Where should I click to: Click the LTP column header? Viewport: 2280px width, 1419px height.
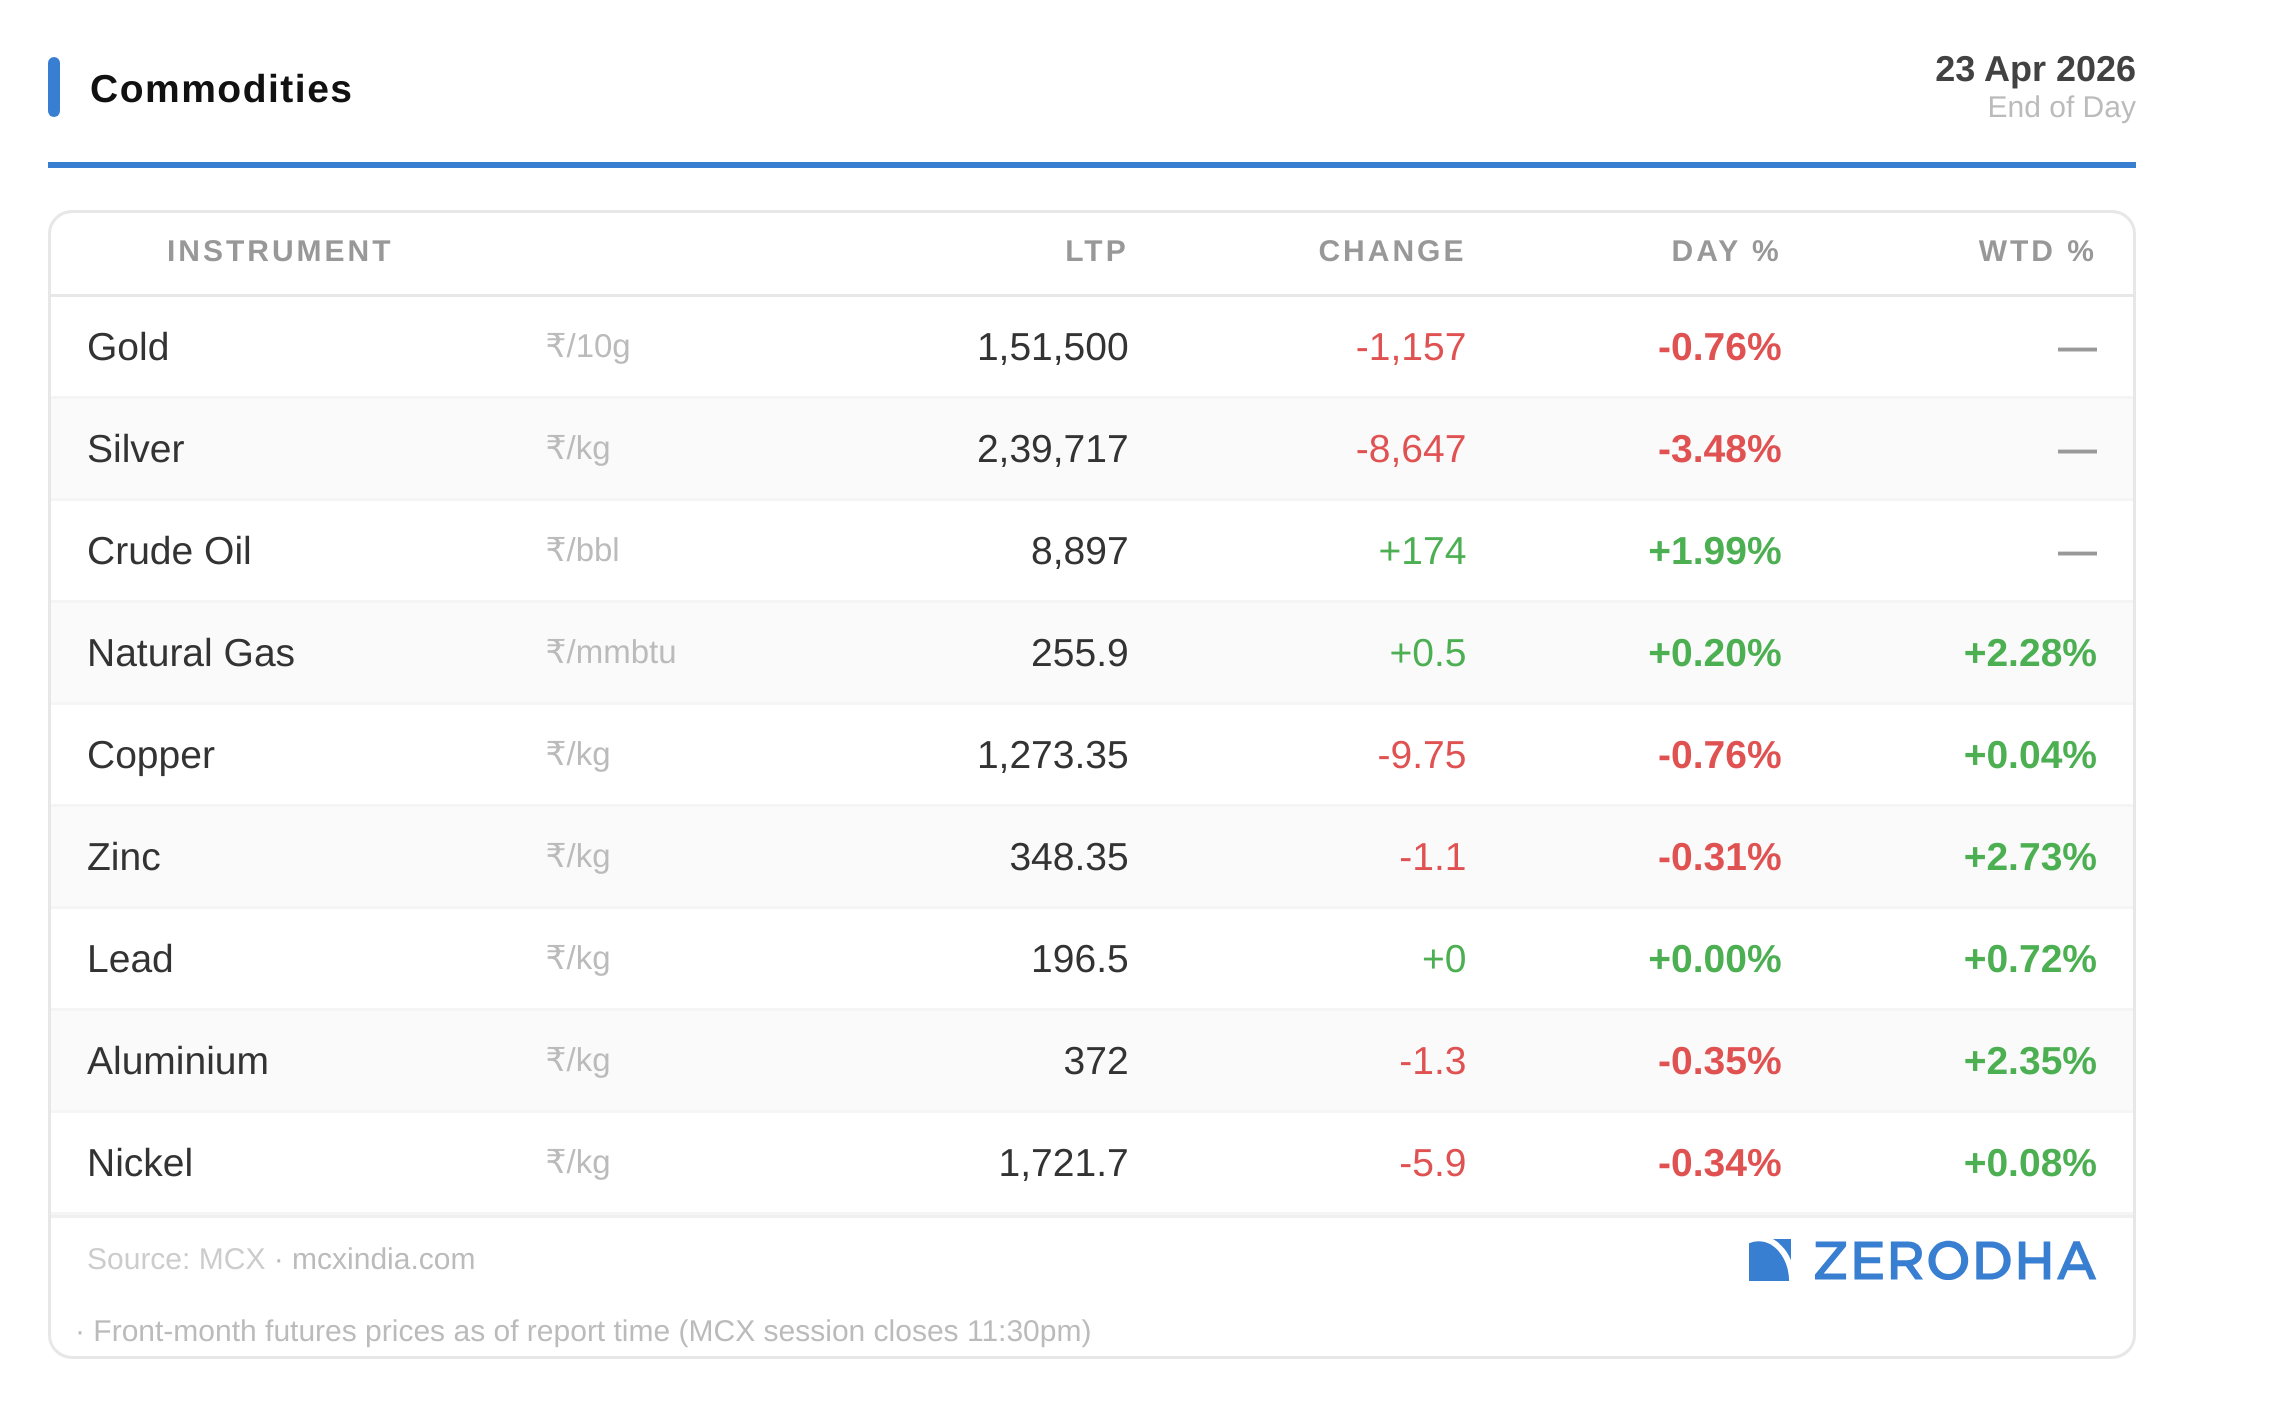(x=1095, y=251)
